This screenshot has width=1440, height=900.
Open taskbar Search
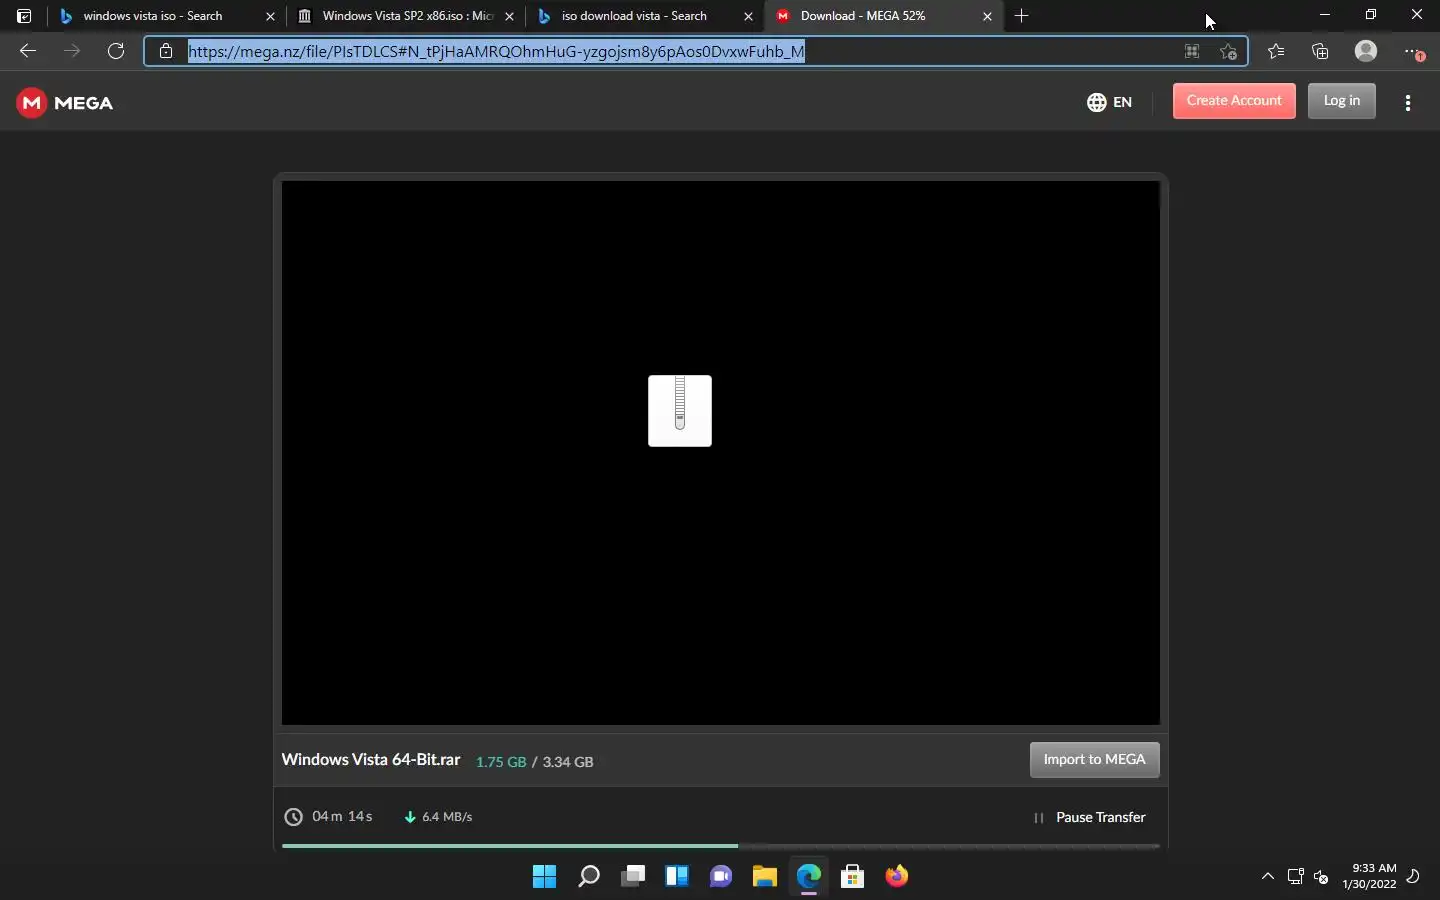[589, 877]
